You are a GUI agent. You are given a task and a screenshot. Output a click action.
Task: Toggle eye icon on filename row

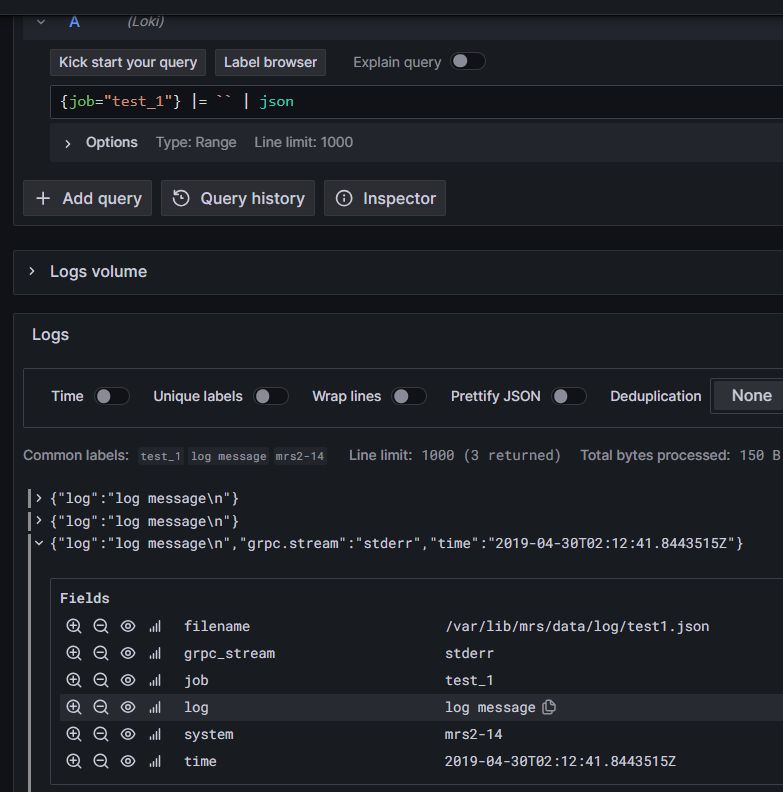point(128,626)
